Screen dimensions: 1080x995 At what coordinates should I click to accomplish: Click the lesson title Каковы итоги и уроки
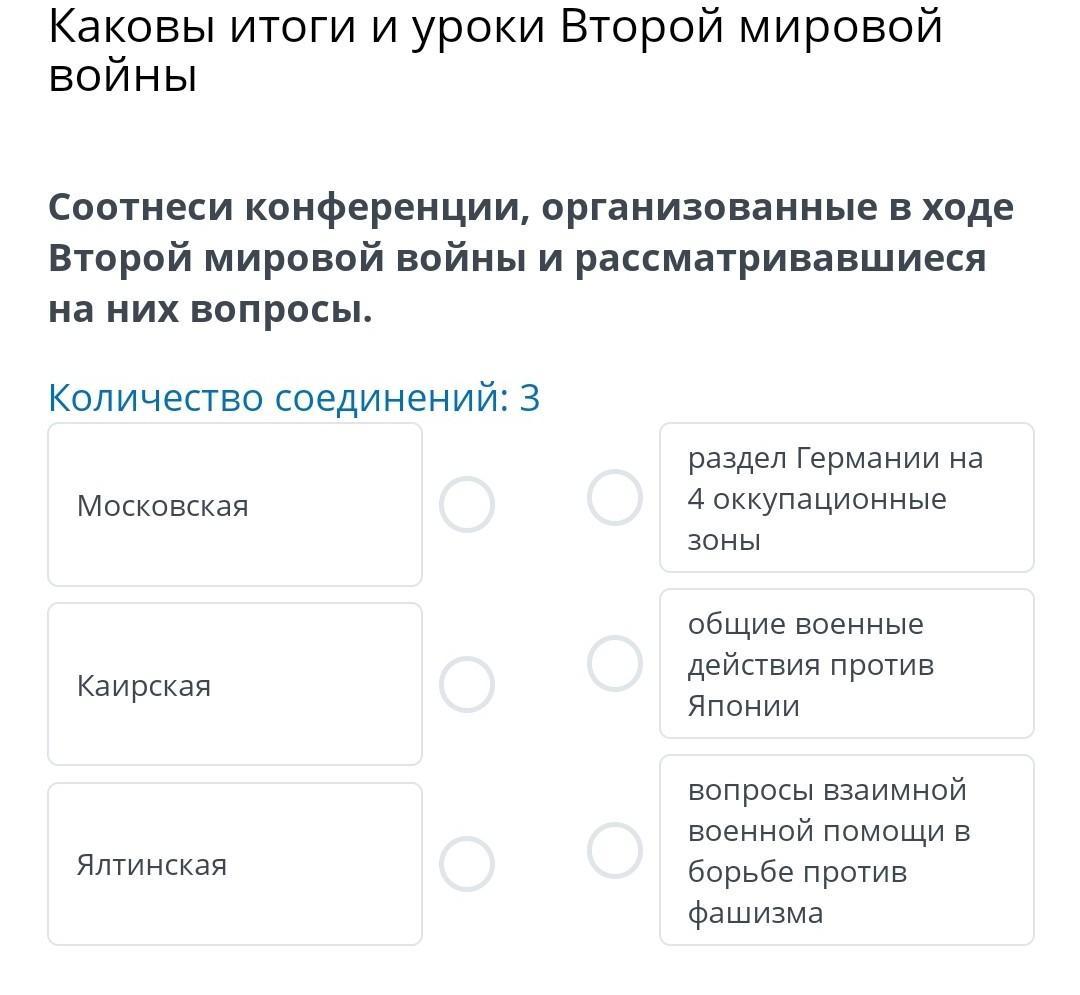495,51
